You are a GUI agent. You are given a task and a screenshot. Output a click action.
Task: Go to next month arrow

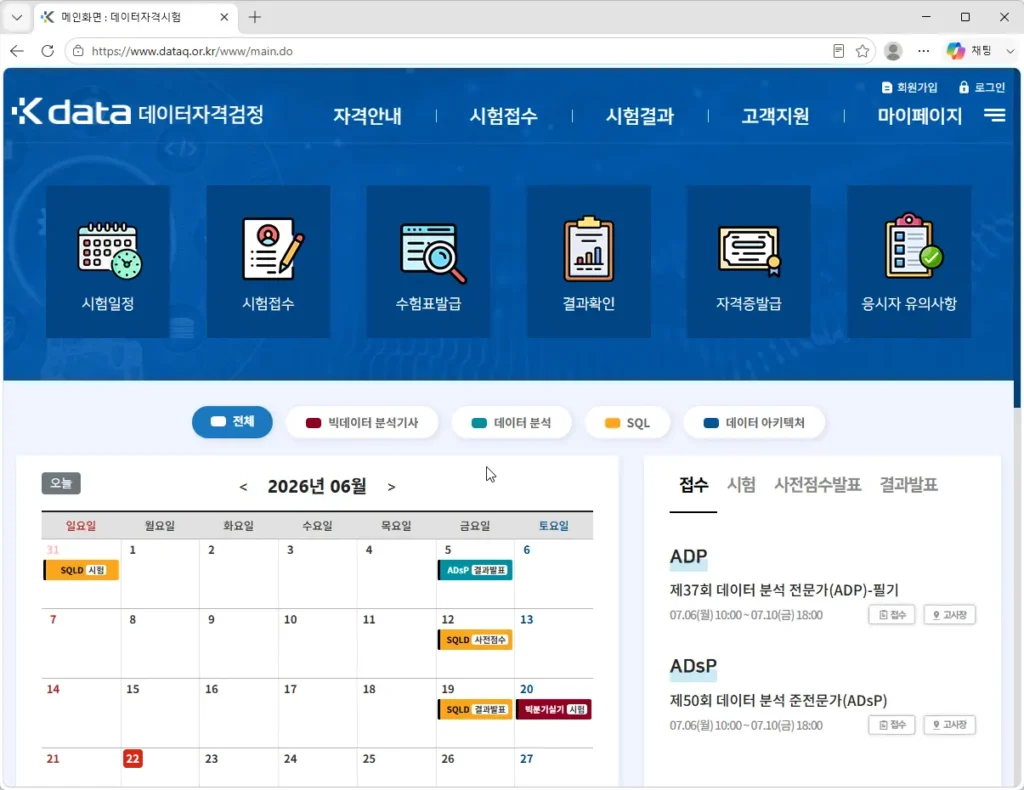391,487
